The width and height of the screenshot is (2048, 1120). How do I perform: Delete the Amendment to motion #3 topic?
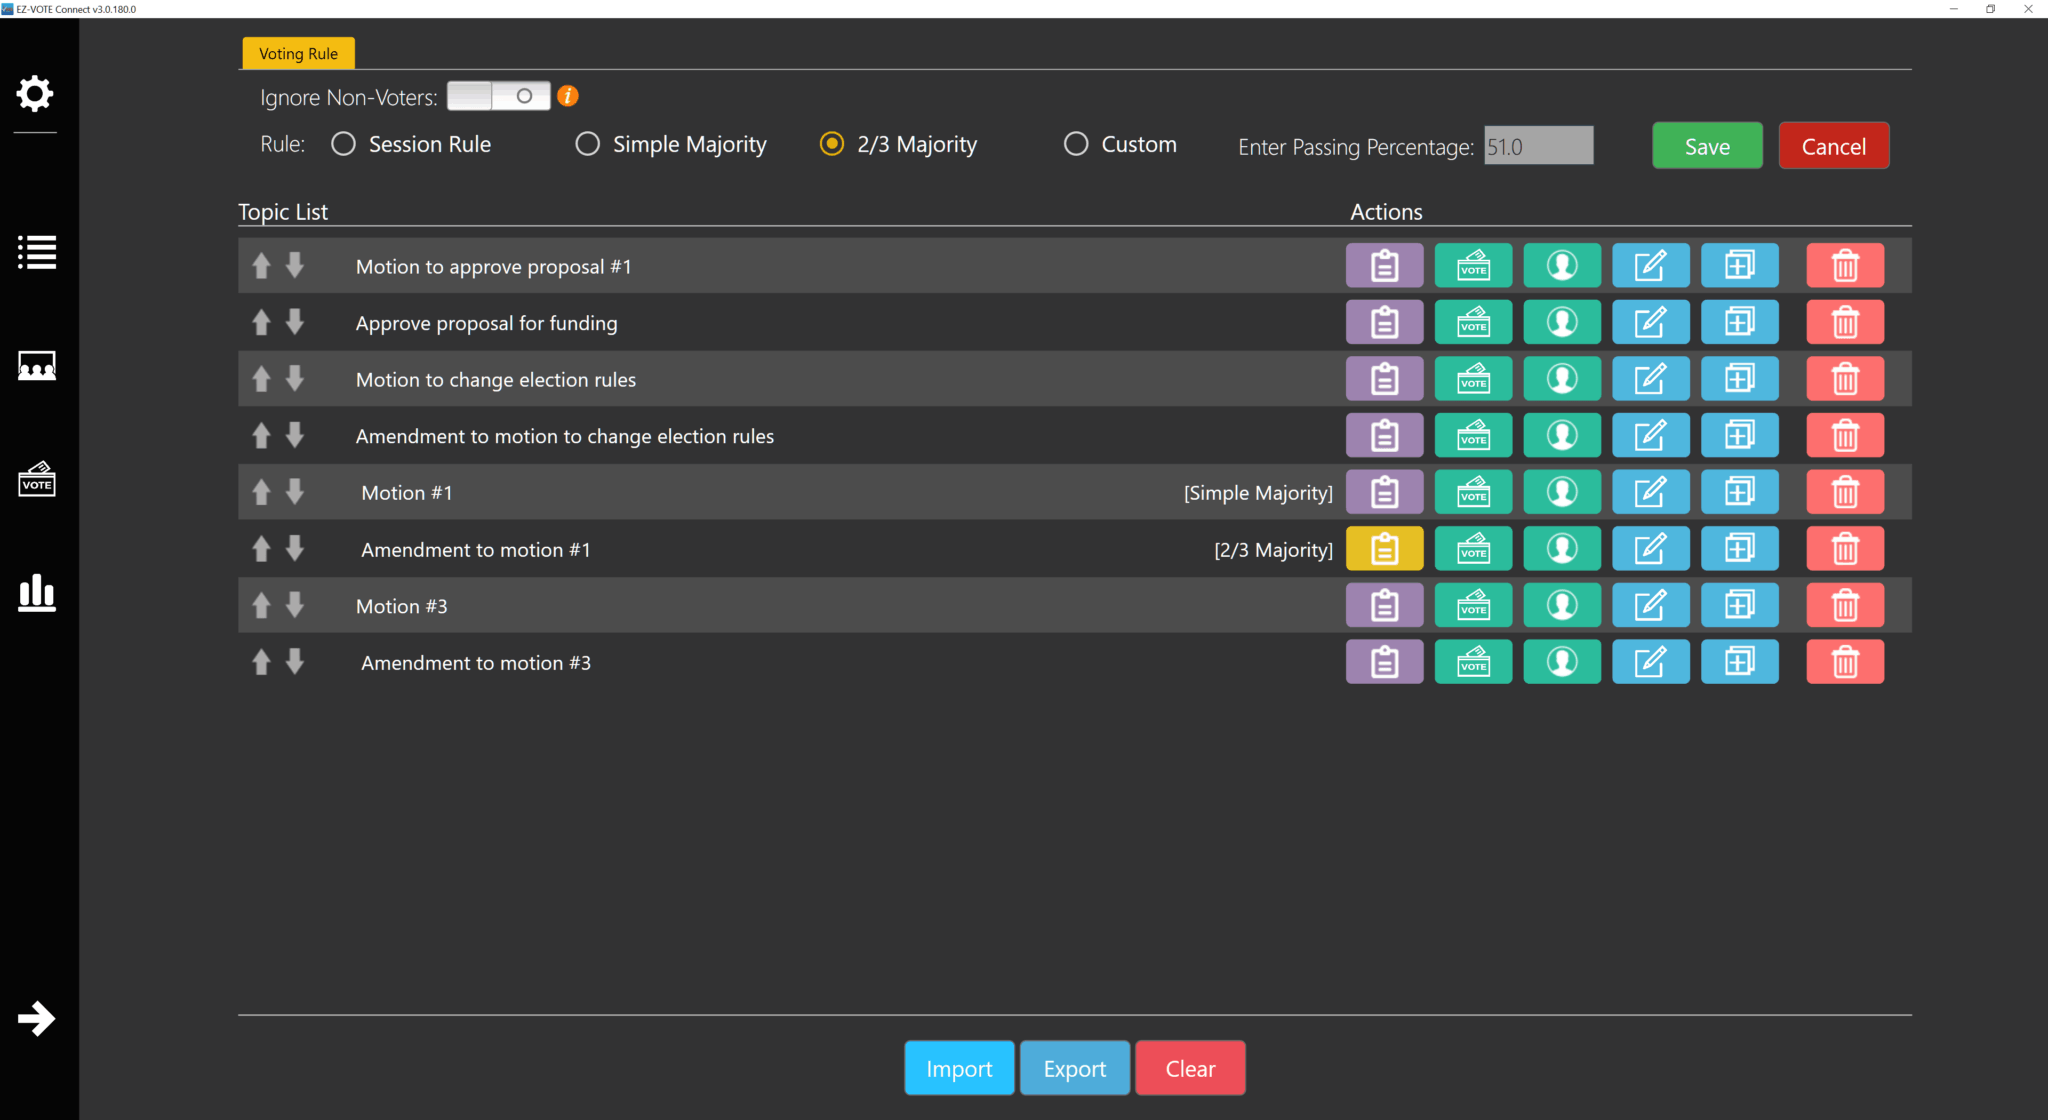coord(1845,661)
